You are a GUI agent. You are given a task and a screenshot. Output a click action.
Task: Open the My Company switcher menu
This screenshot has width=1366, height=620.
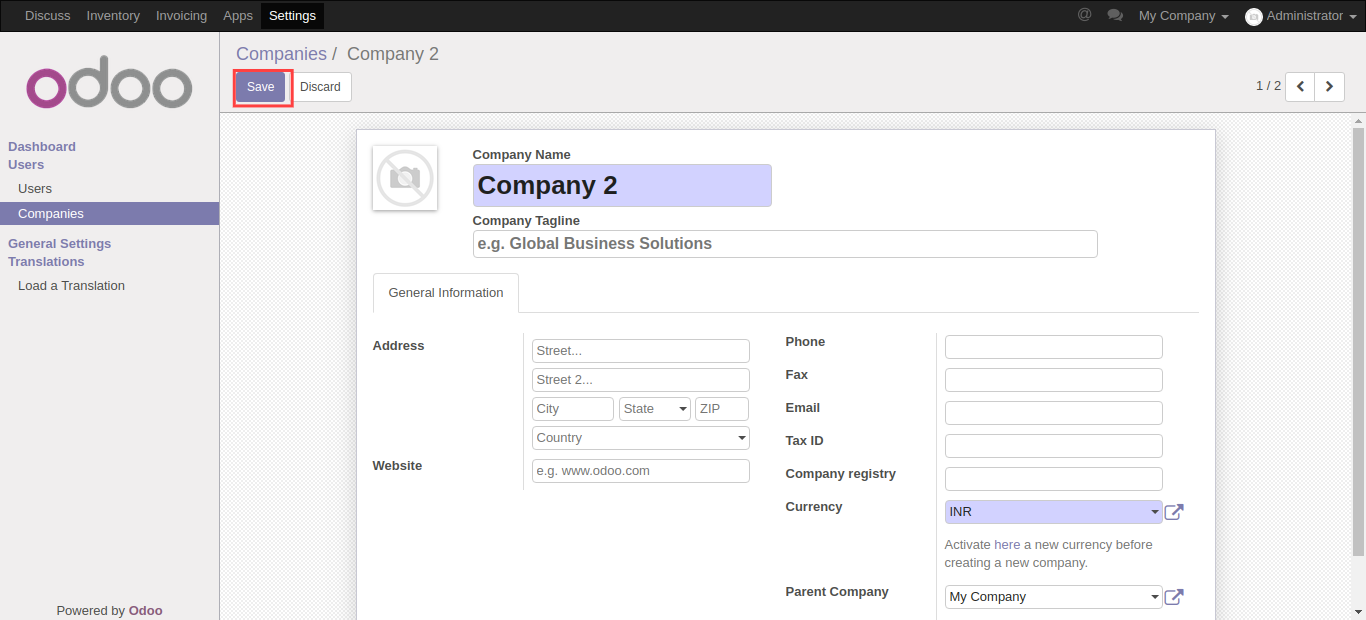[1183, 16]
